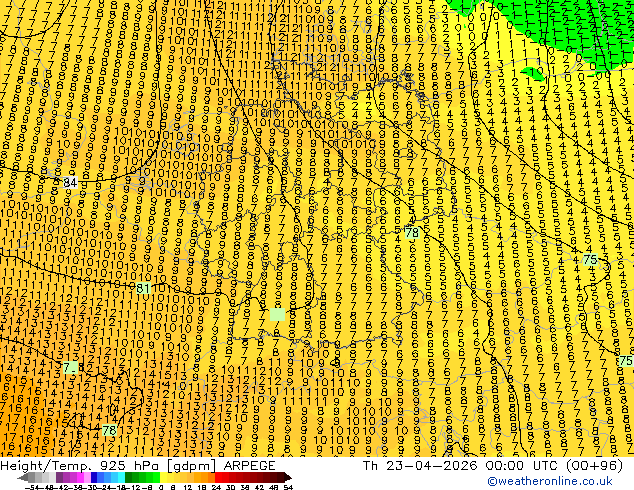The height and width of the screenshot is (490, 634).
Task: Pick the dark blue legend swatch
Action: pos(94,477)
